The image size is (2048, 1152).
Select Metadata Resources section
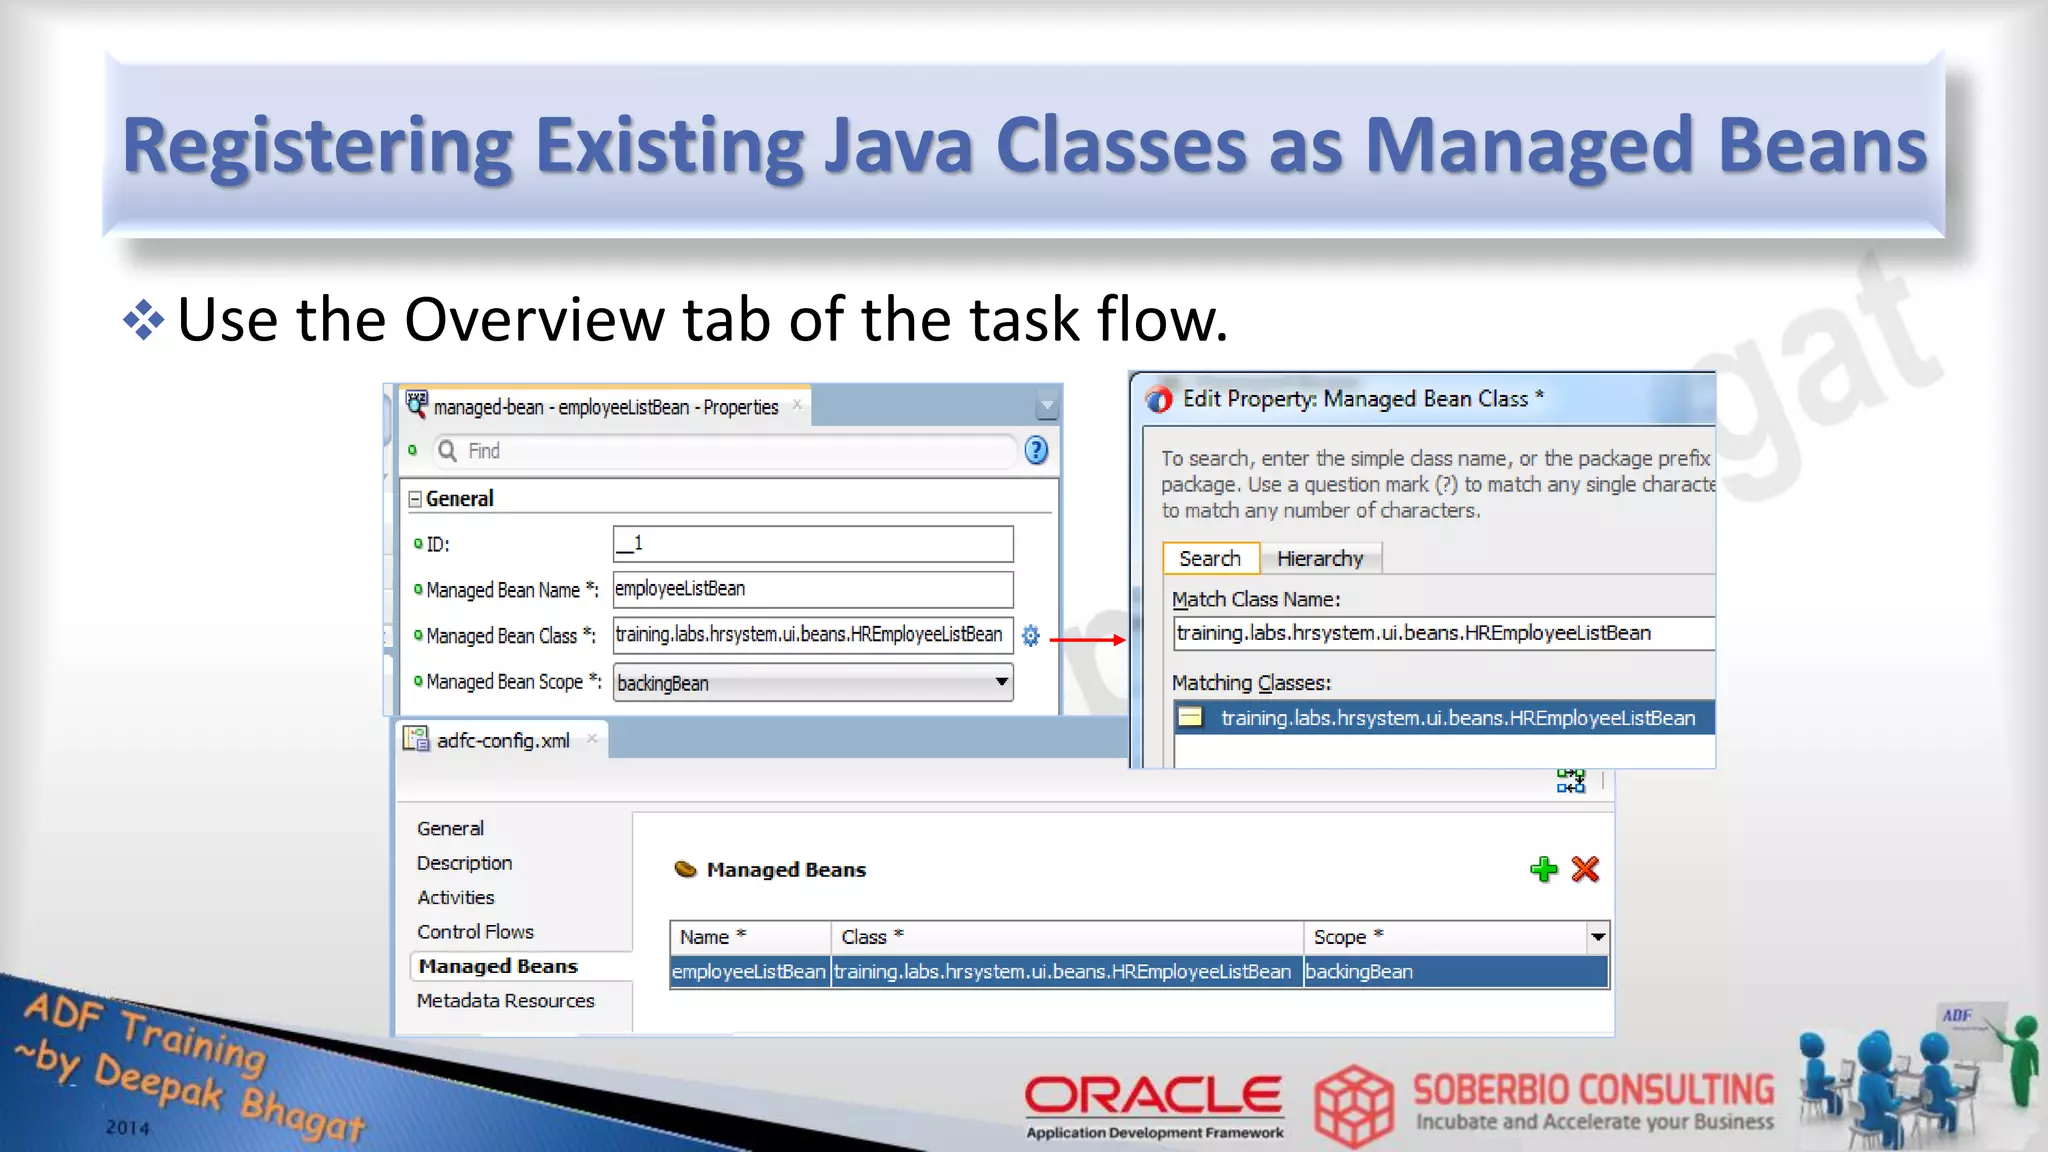pyautogui.click(x=505, y=1001)
